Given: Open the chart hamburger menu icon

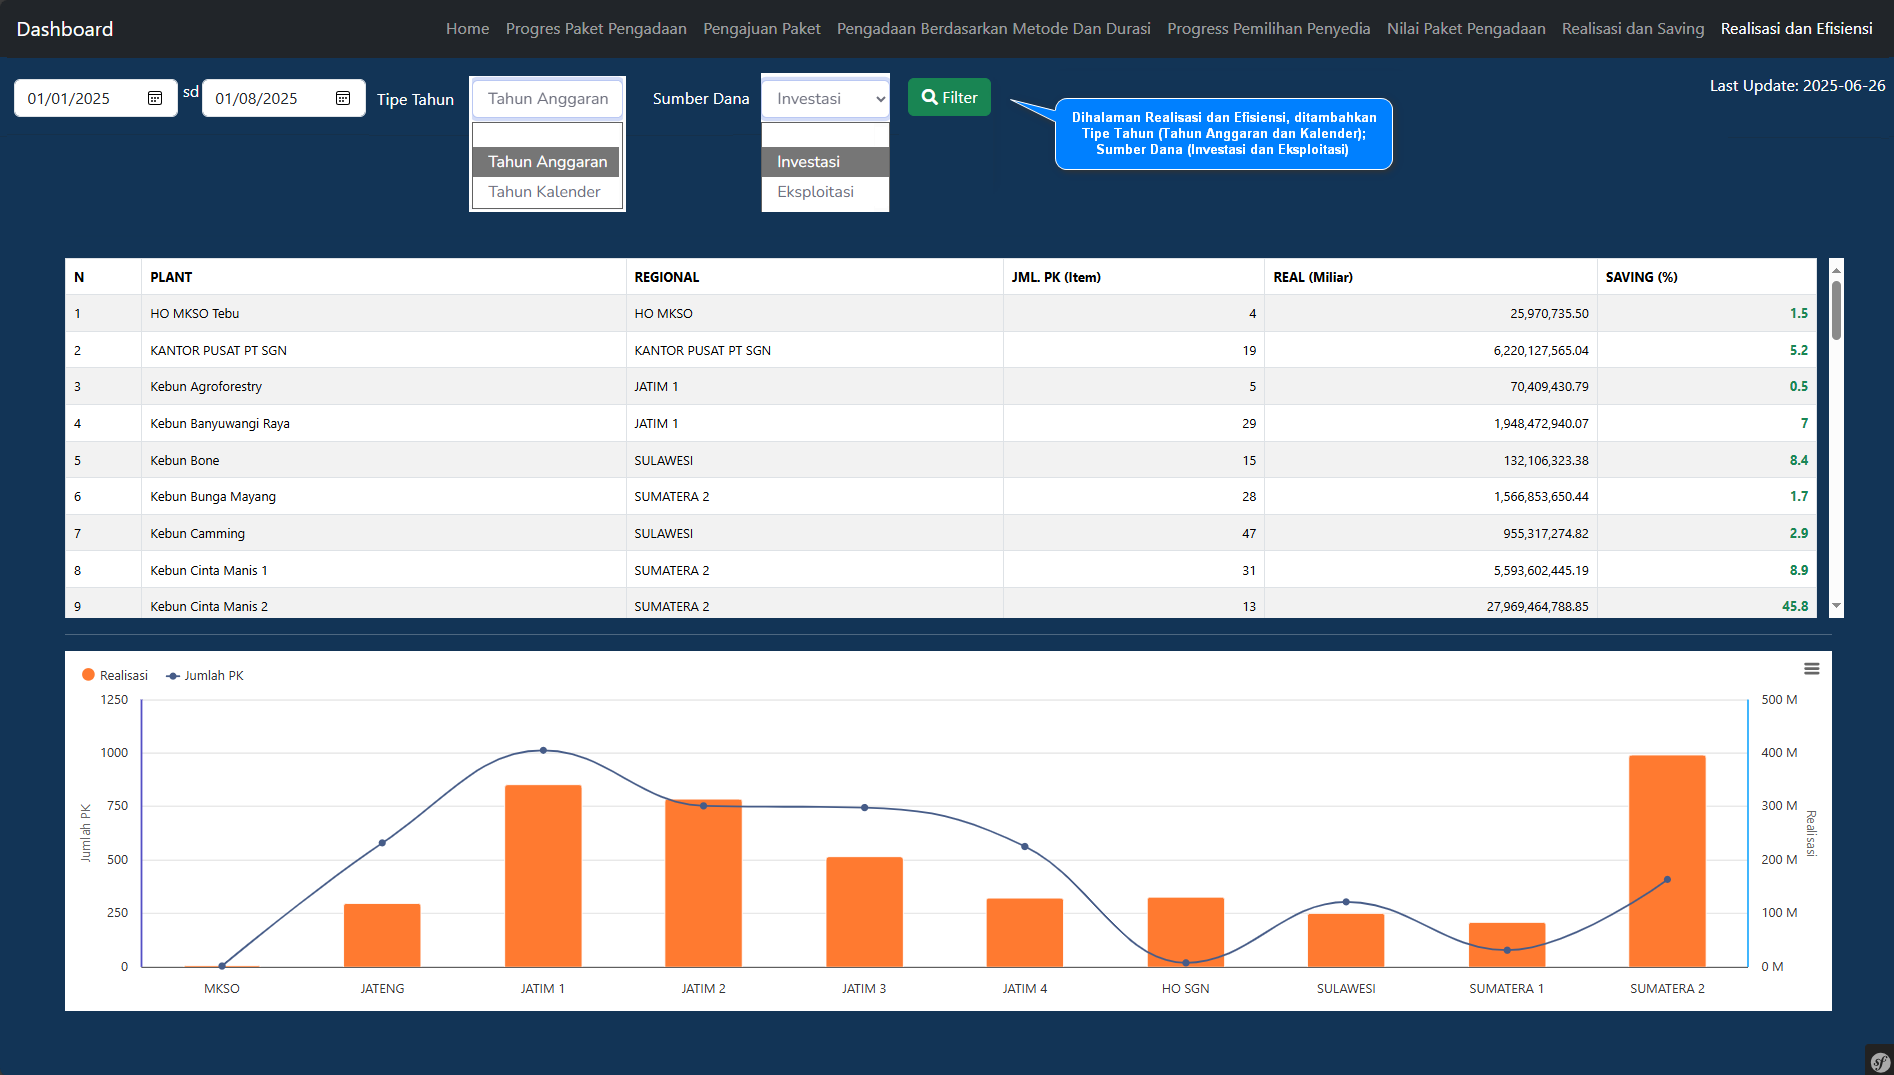Looking at the screenshot, I should pyautogui.click(x=1811, y=669).
